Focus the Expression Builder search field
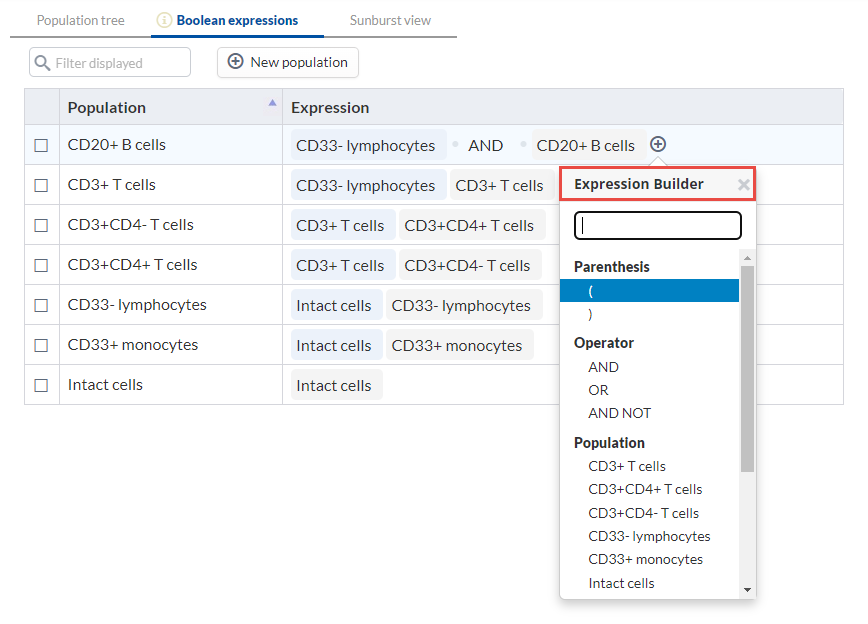Image resolution: width=868 pixels, height=624 pixels. pos(658,226)
